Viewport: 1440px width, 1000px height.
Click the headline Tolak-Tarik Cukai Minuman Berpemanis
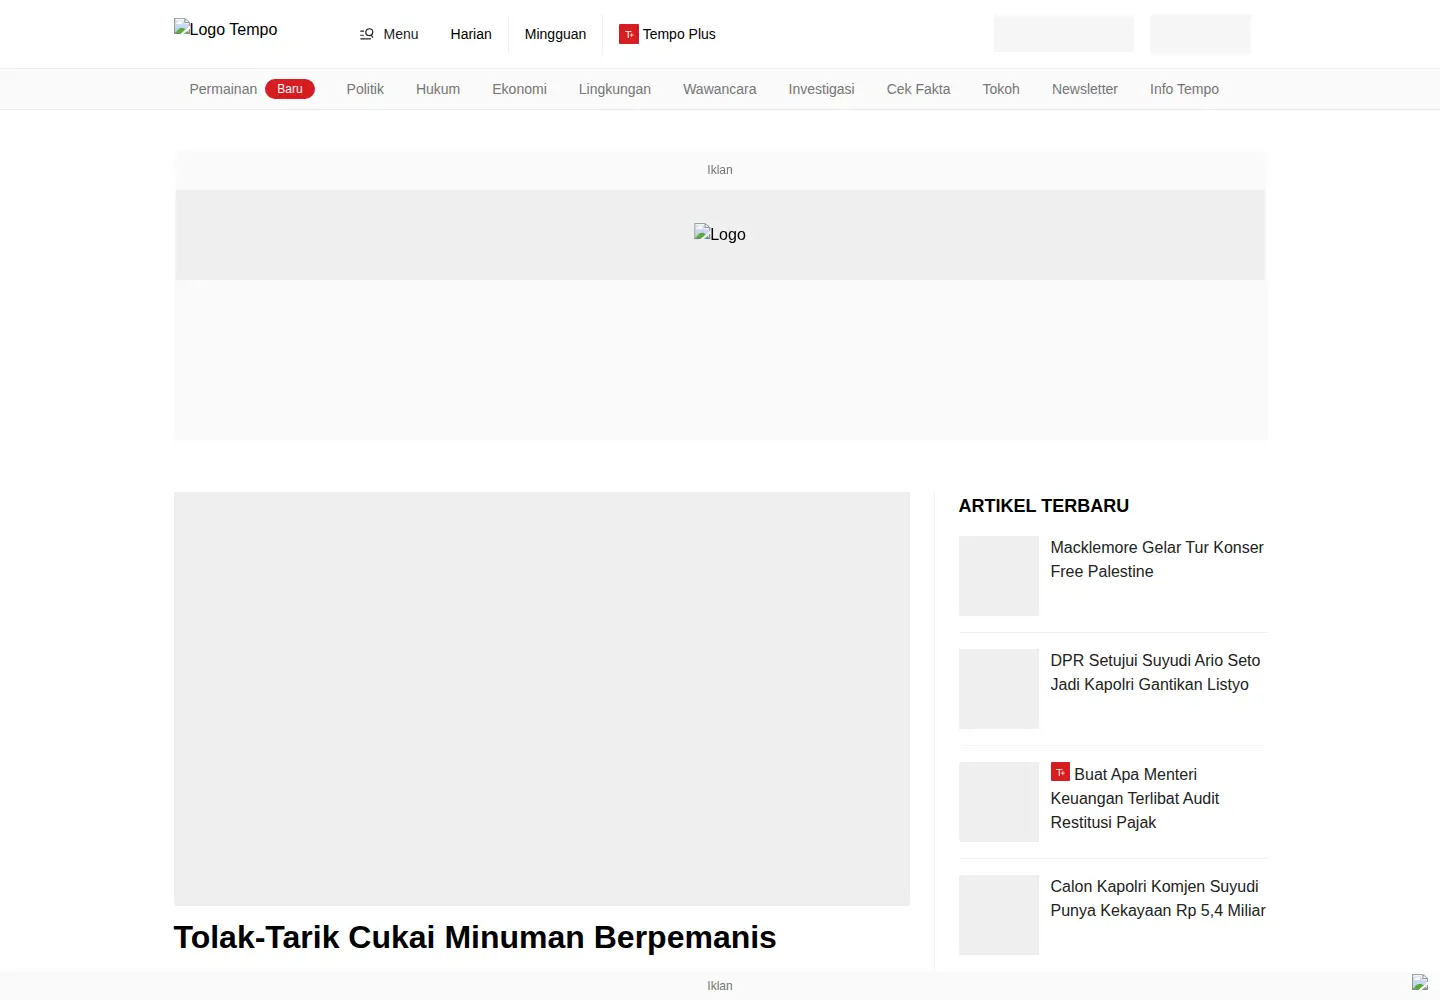tap(475, 937)
